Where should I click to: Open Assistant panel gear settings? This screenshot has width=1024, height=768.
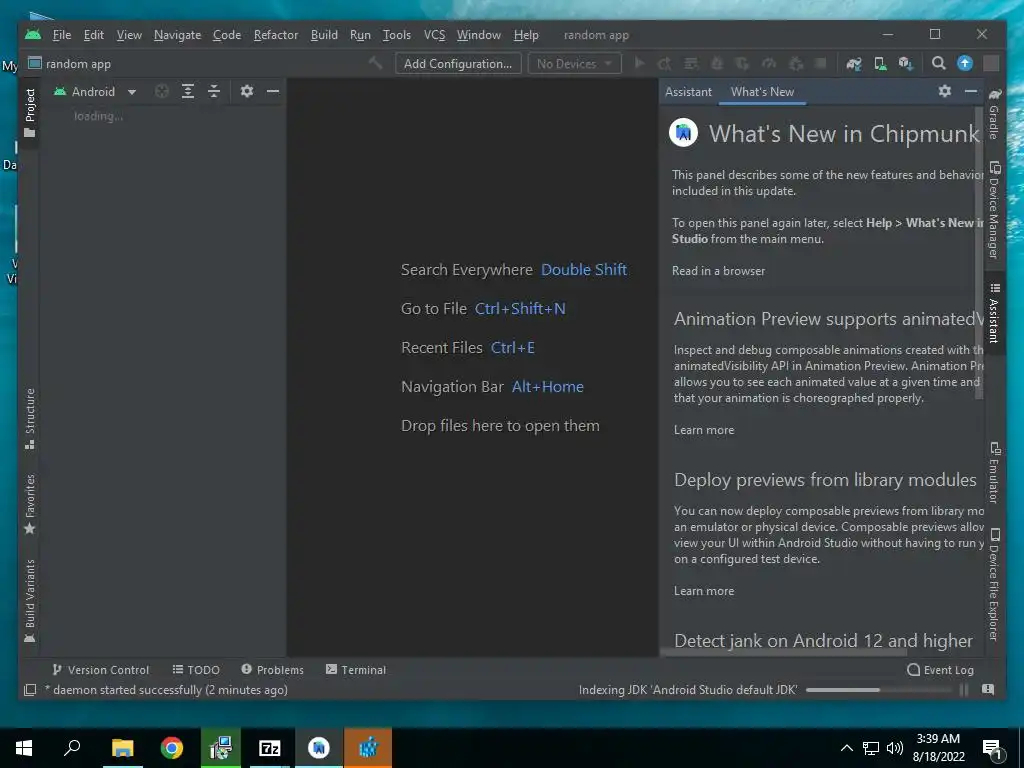pos(944,91)
